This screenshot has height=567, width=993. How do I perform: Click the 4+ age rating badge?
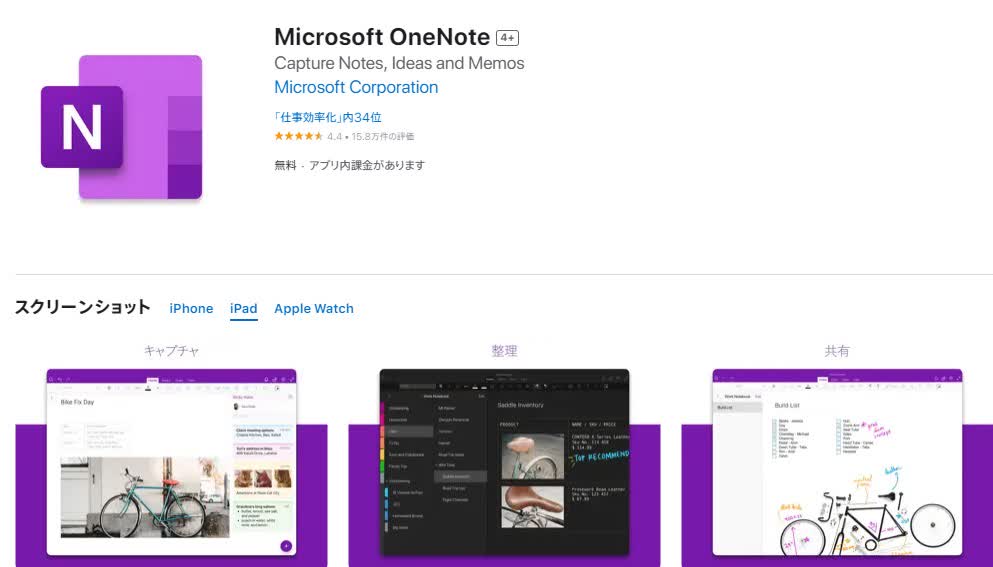tap(507, 38)
